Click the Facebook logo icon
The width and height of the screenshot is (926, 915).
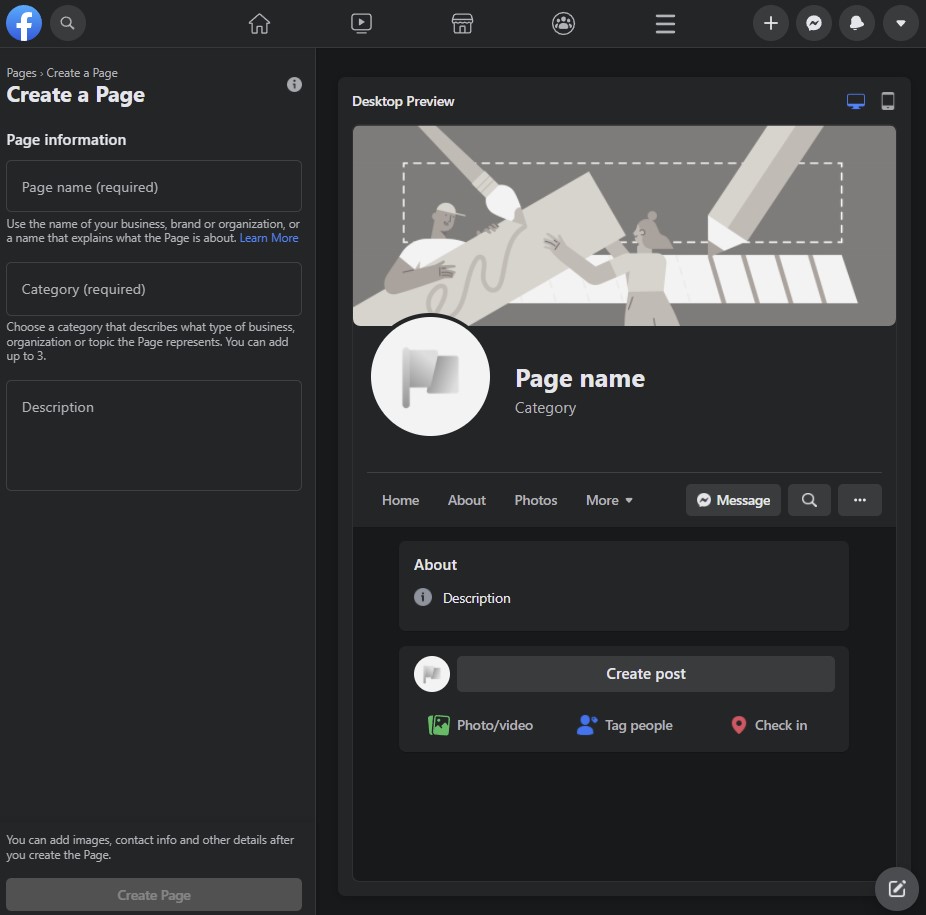coord(24,23)
